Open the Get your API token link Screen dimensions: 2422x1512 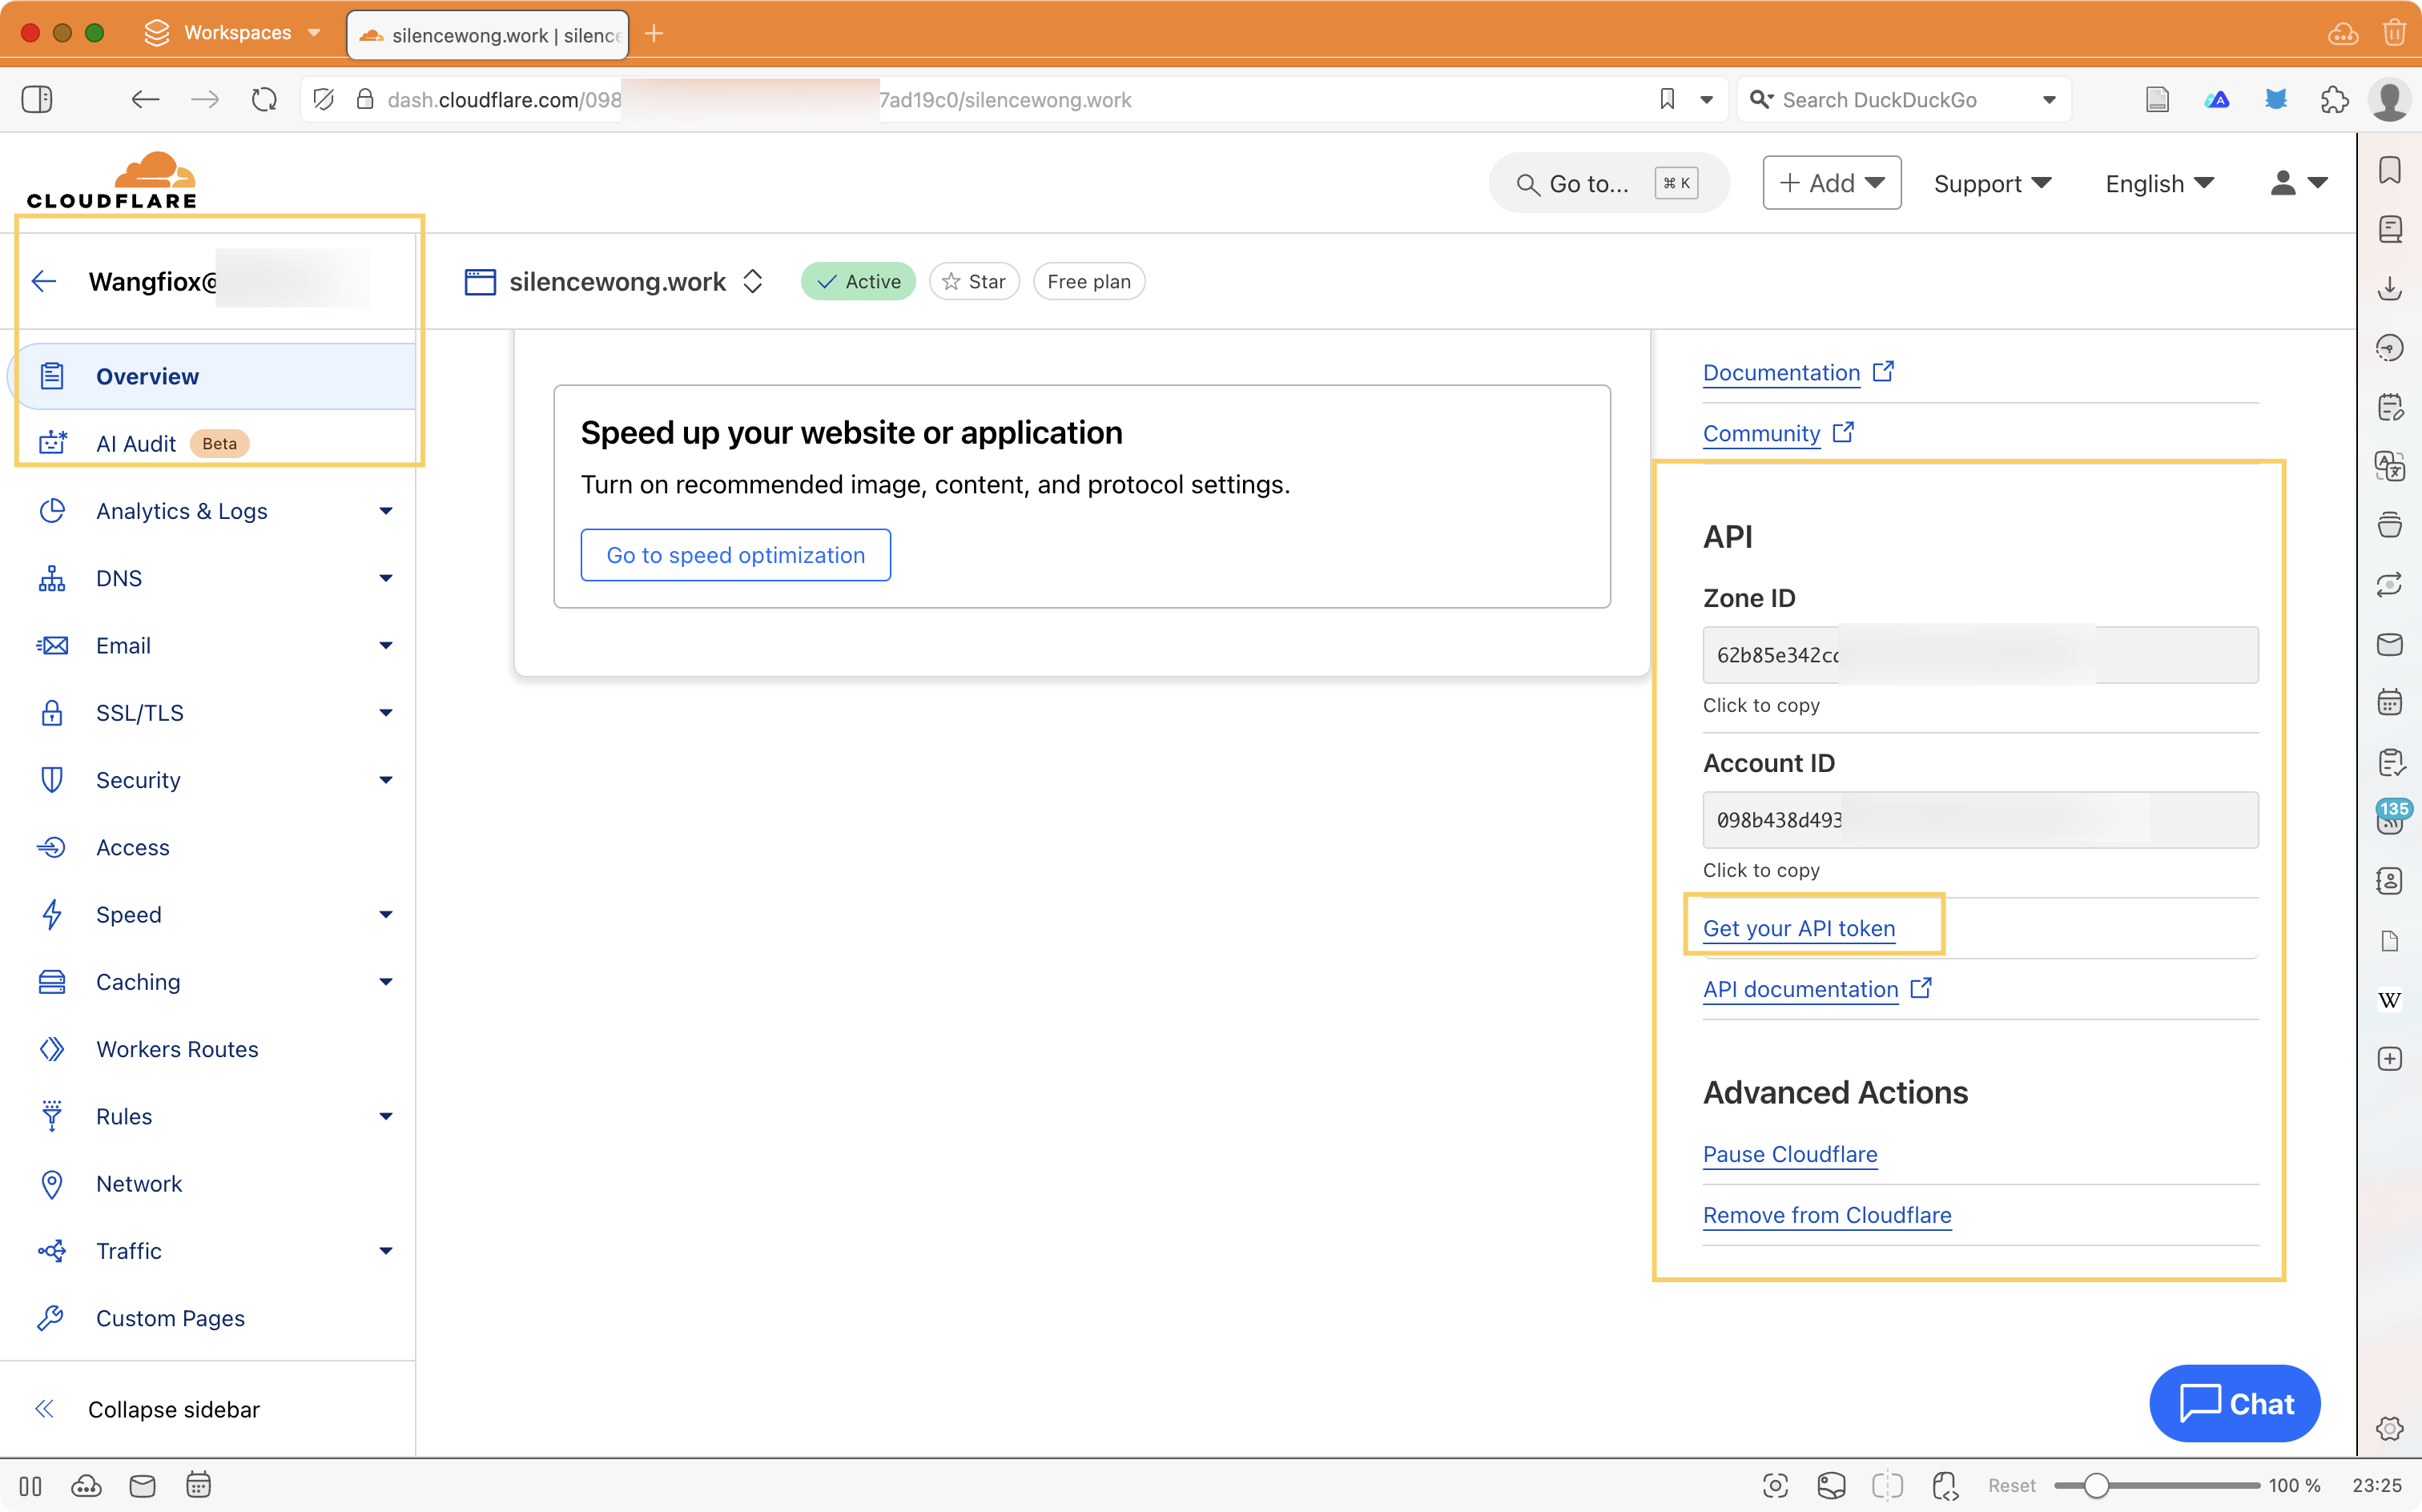1798,928
